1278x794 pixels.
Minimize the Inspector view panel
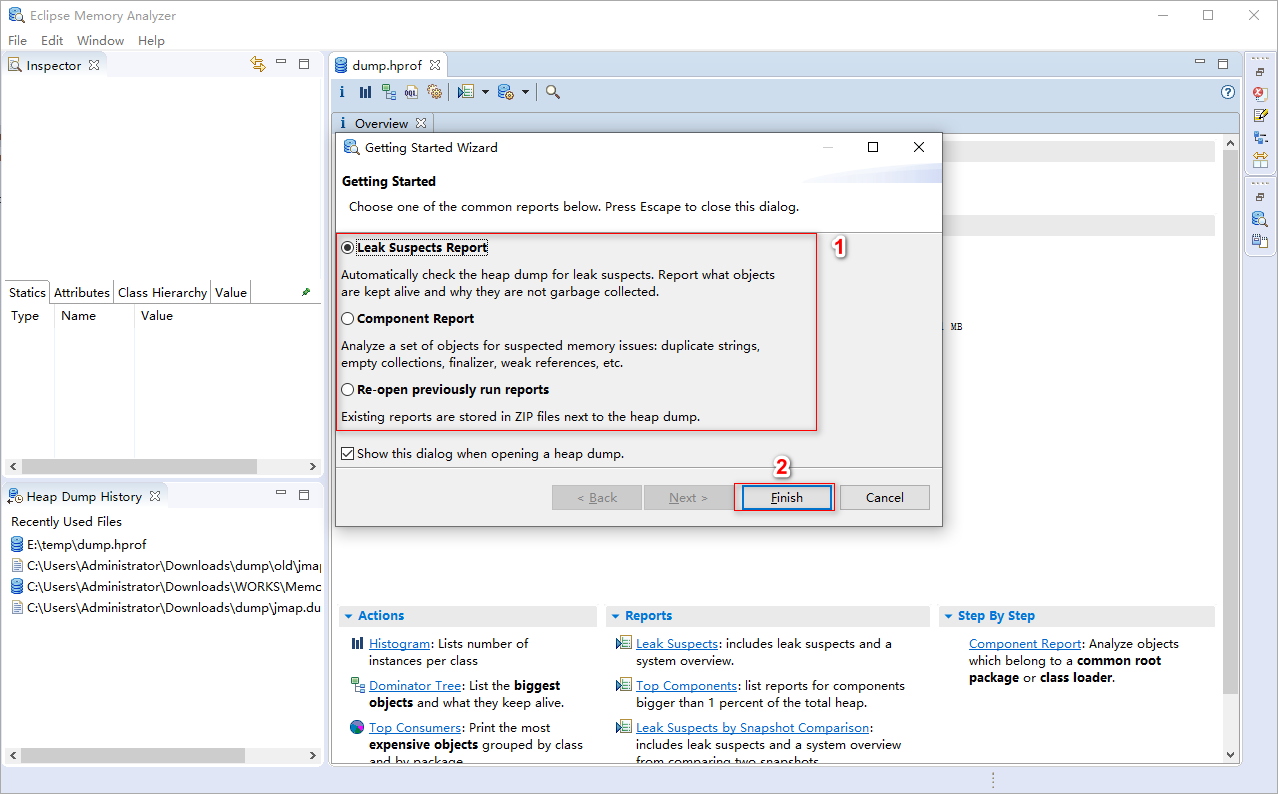pos(281,63)
